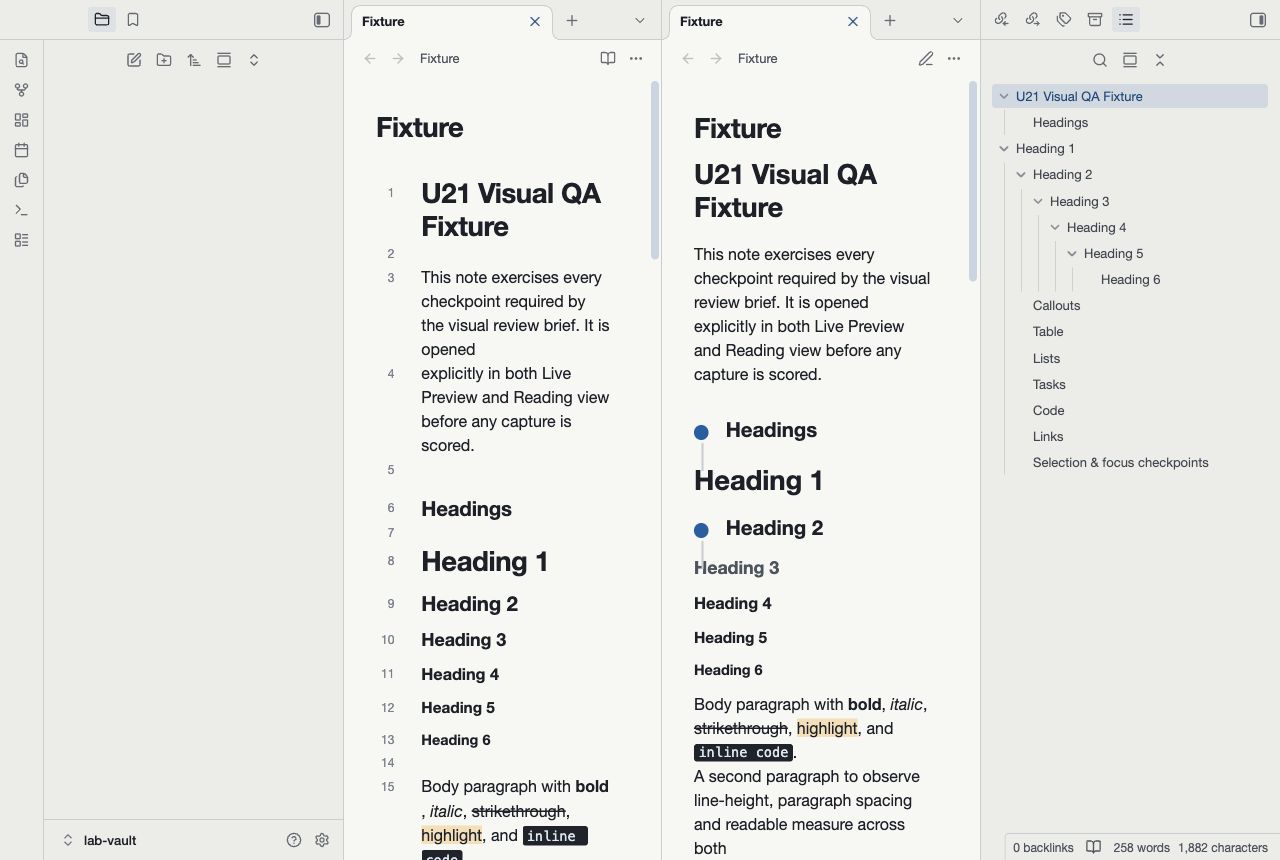Click the left editor pane scrollbar
The width and height of the screenshot is (1280, 860).
[x=655, y=170]
